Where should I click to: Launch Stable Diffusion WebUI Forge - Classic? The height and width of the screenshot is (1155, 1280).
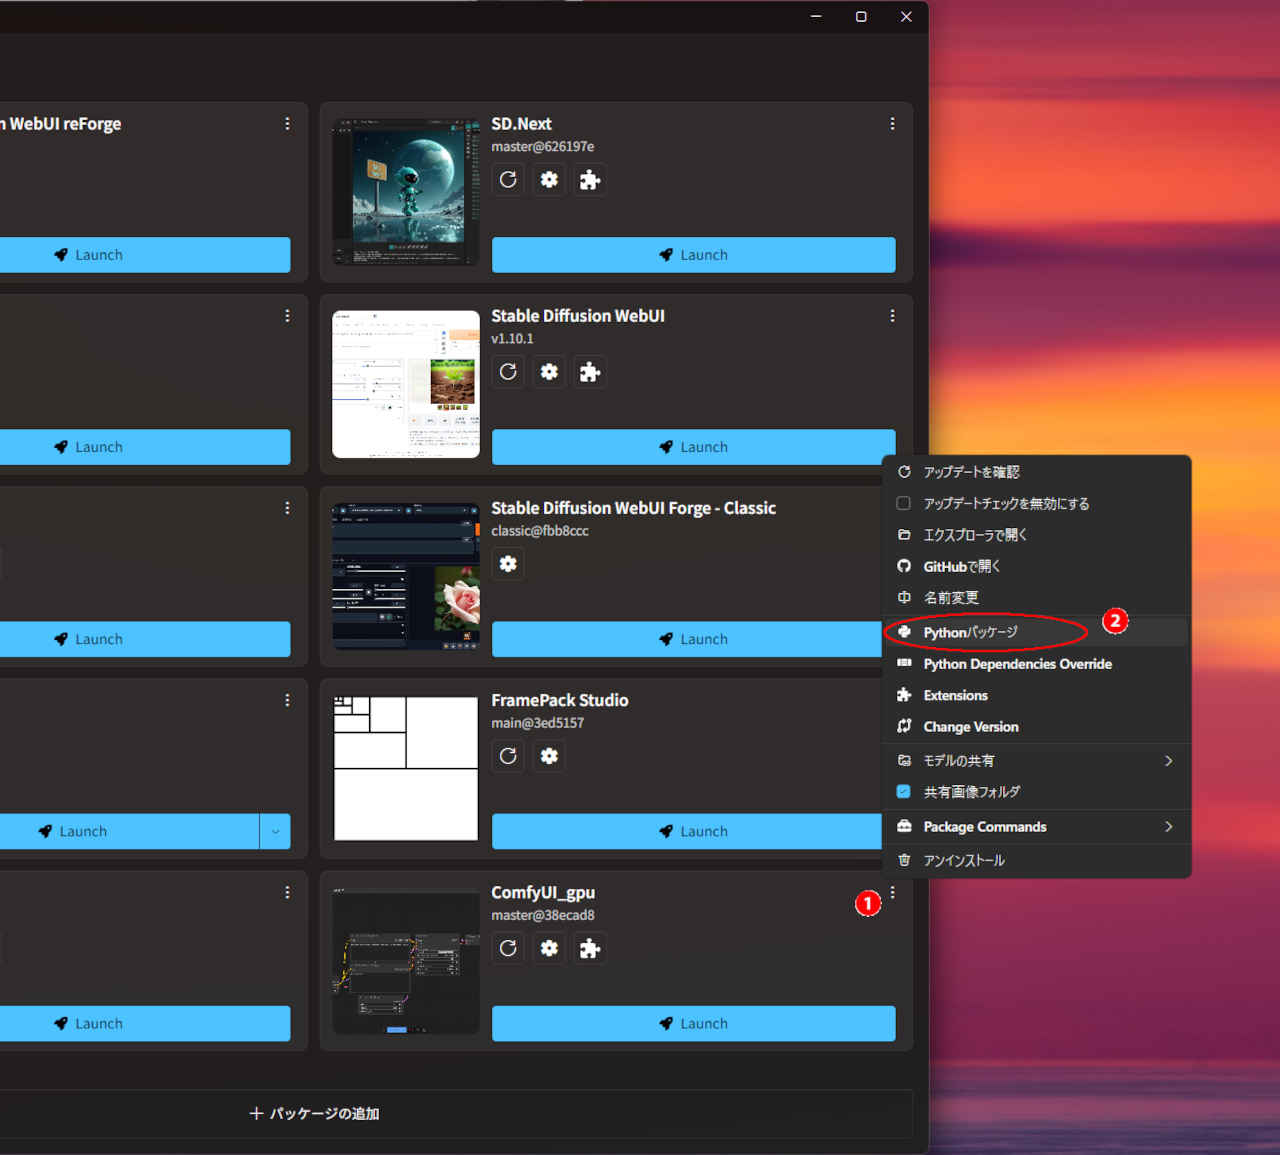(687, 639)
